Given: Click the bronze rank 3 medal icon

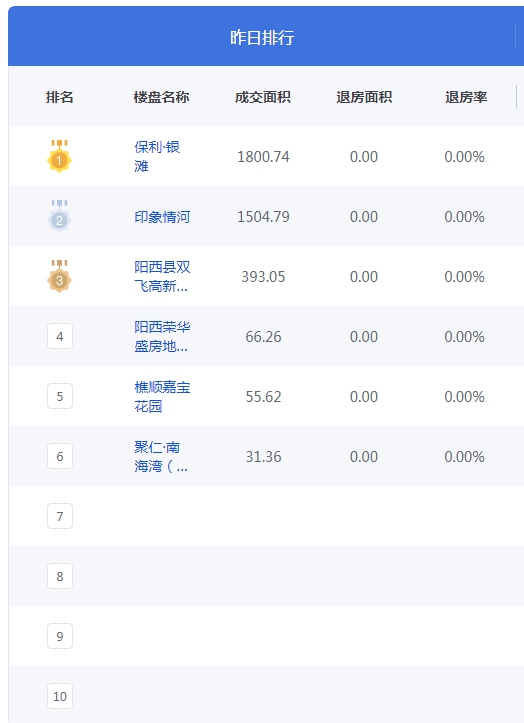Looking at the screenshot, I should click(x=60, y=276).
